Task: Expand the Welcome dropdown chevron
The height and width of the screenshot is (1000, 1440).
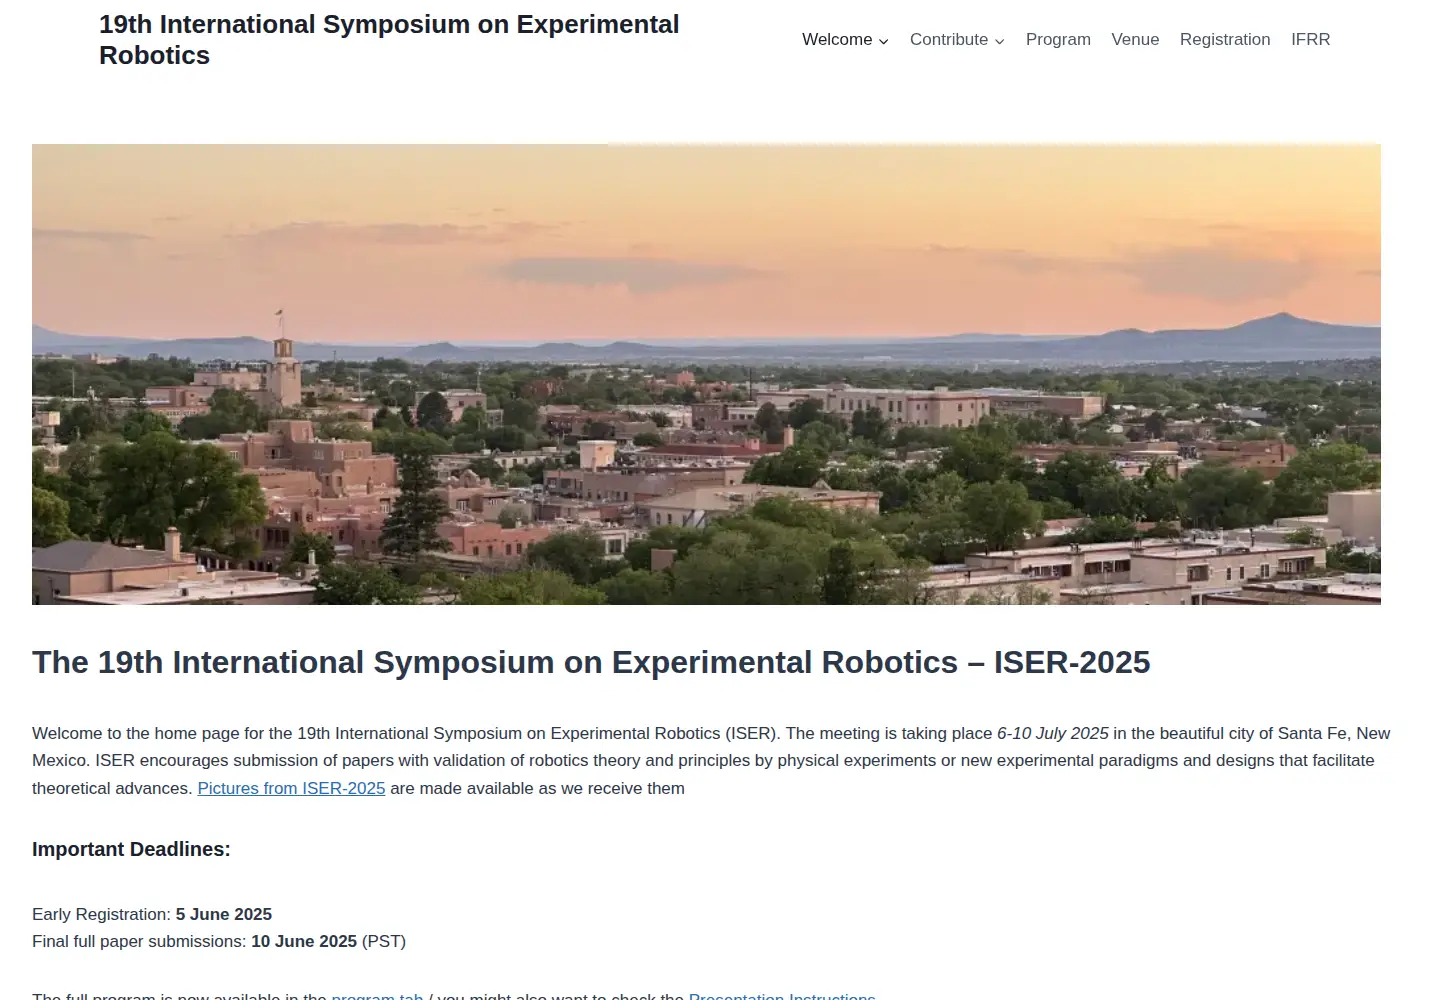Action: point(884,41)
